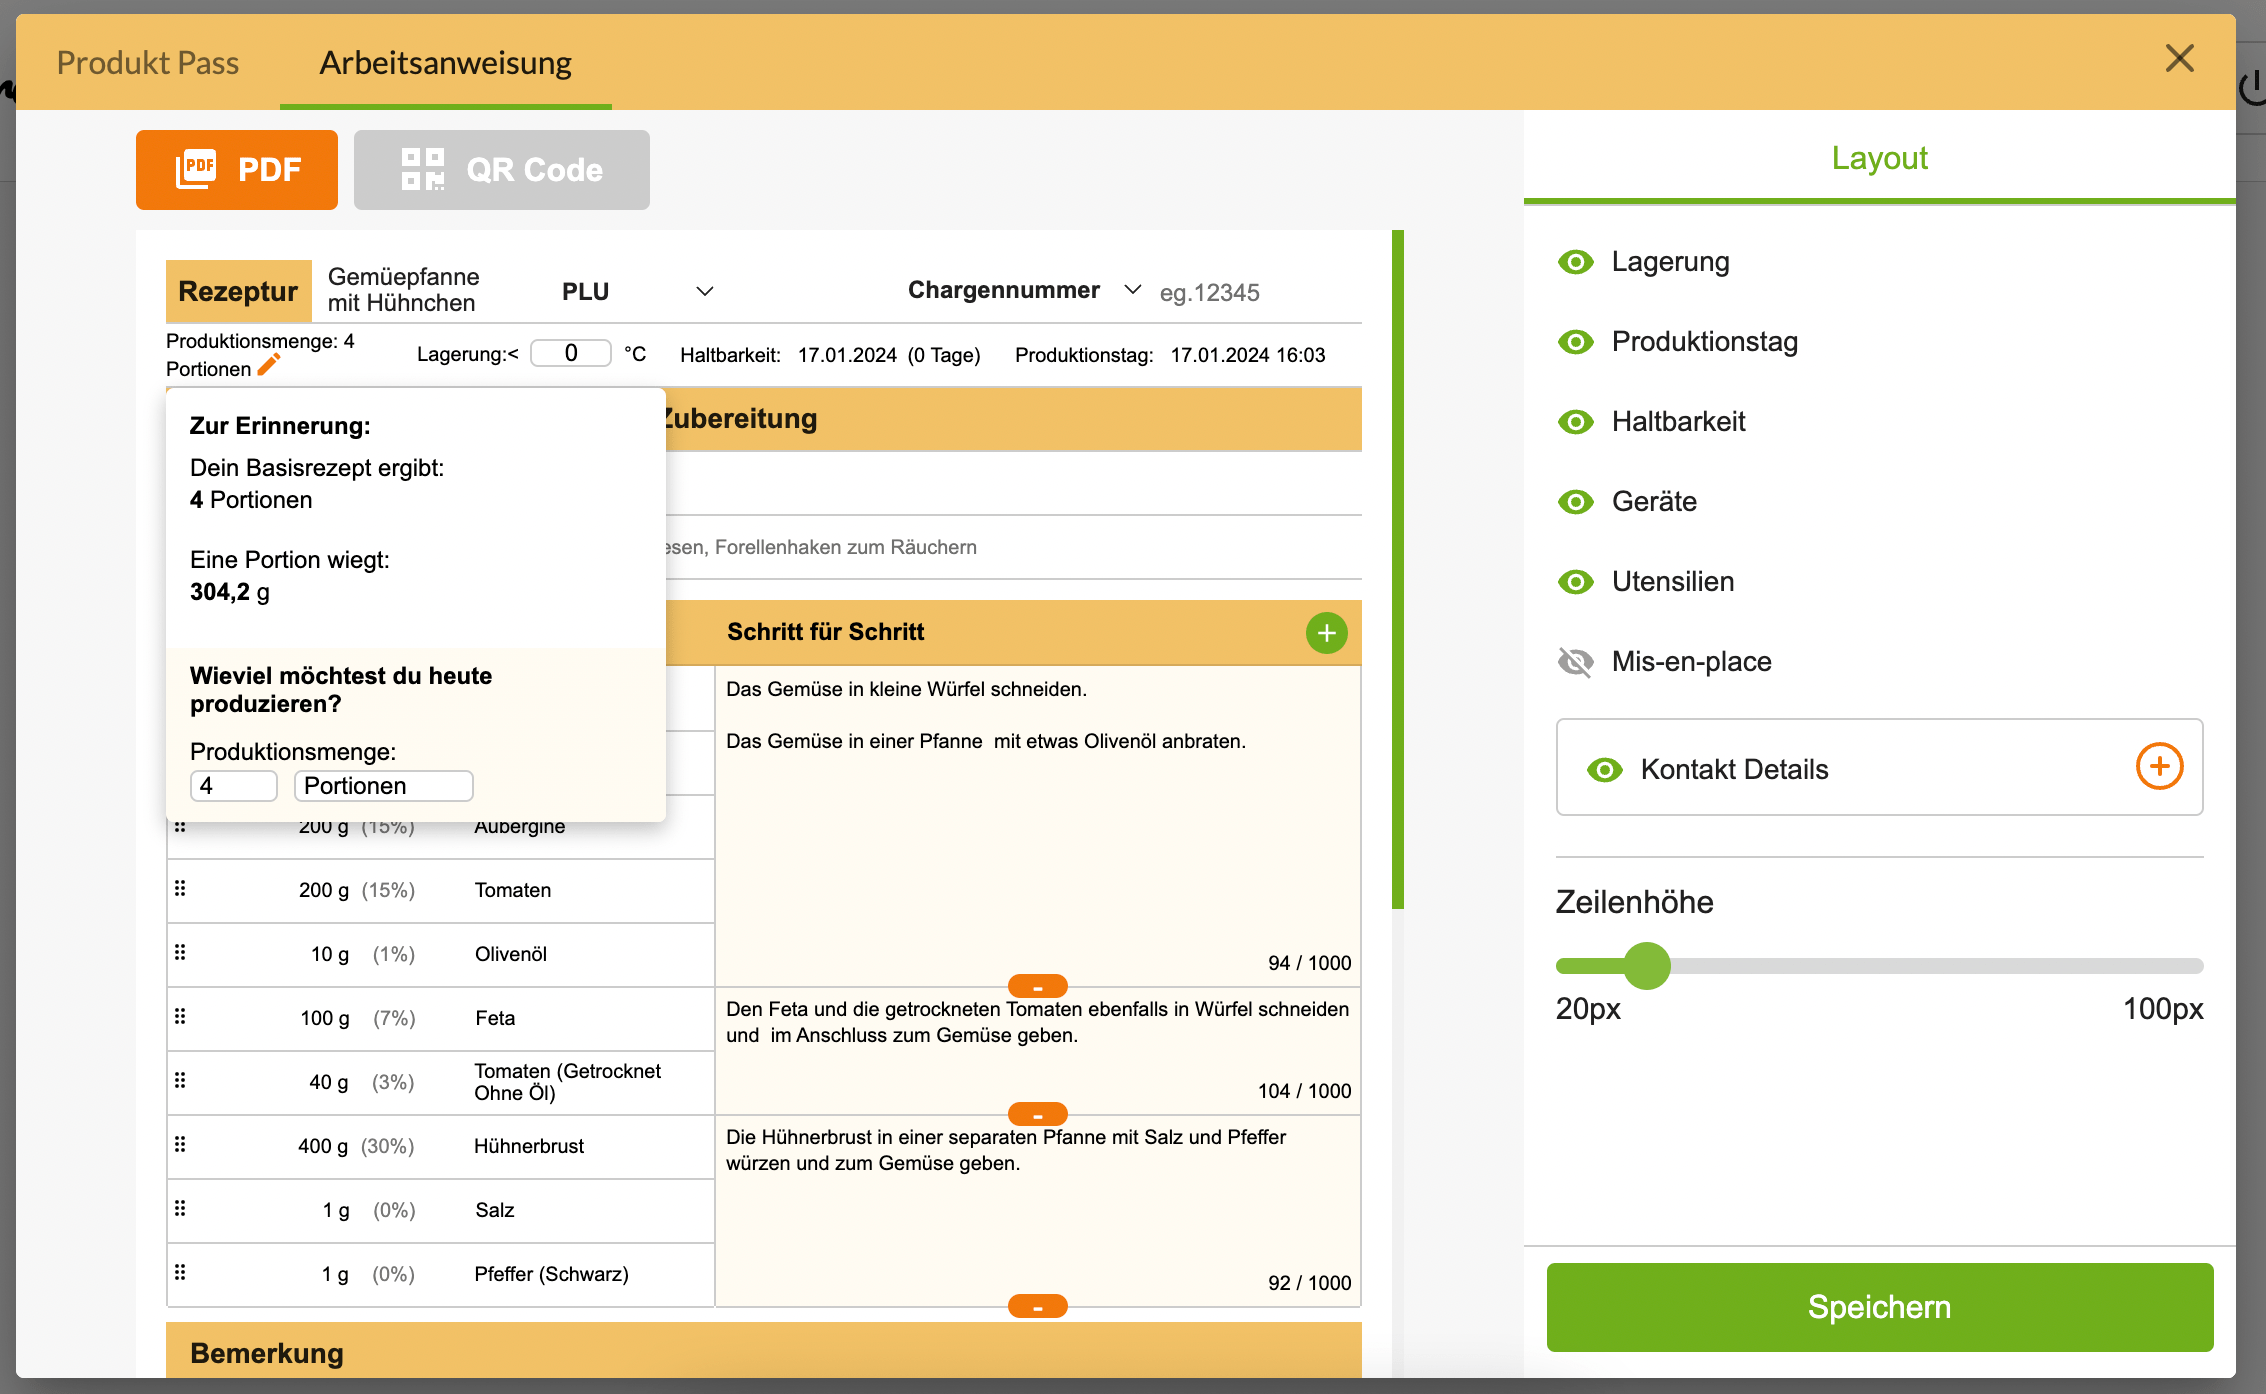2266x1394 pixels.
Task: Expand the Chargennummer dropdown chevron
Action: (1132, 289)
